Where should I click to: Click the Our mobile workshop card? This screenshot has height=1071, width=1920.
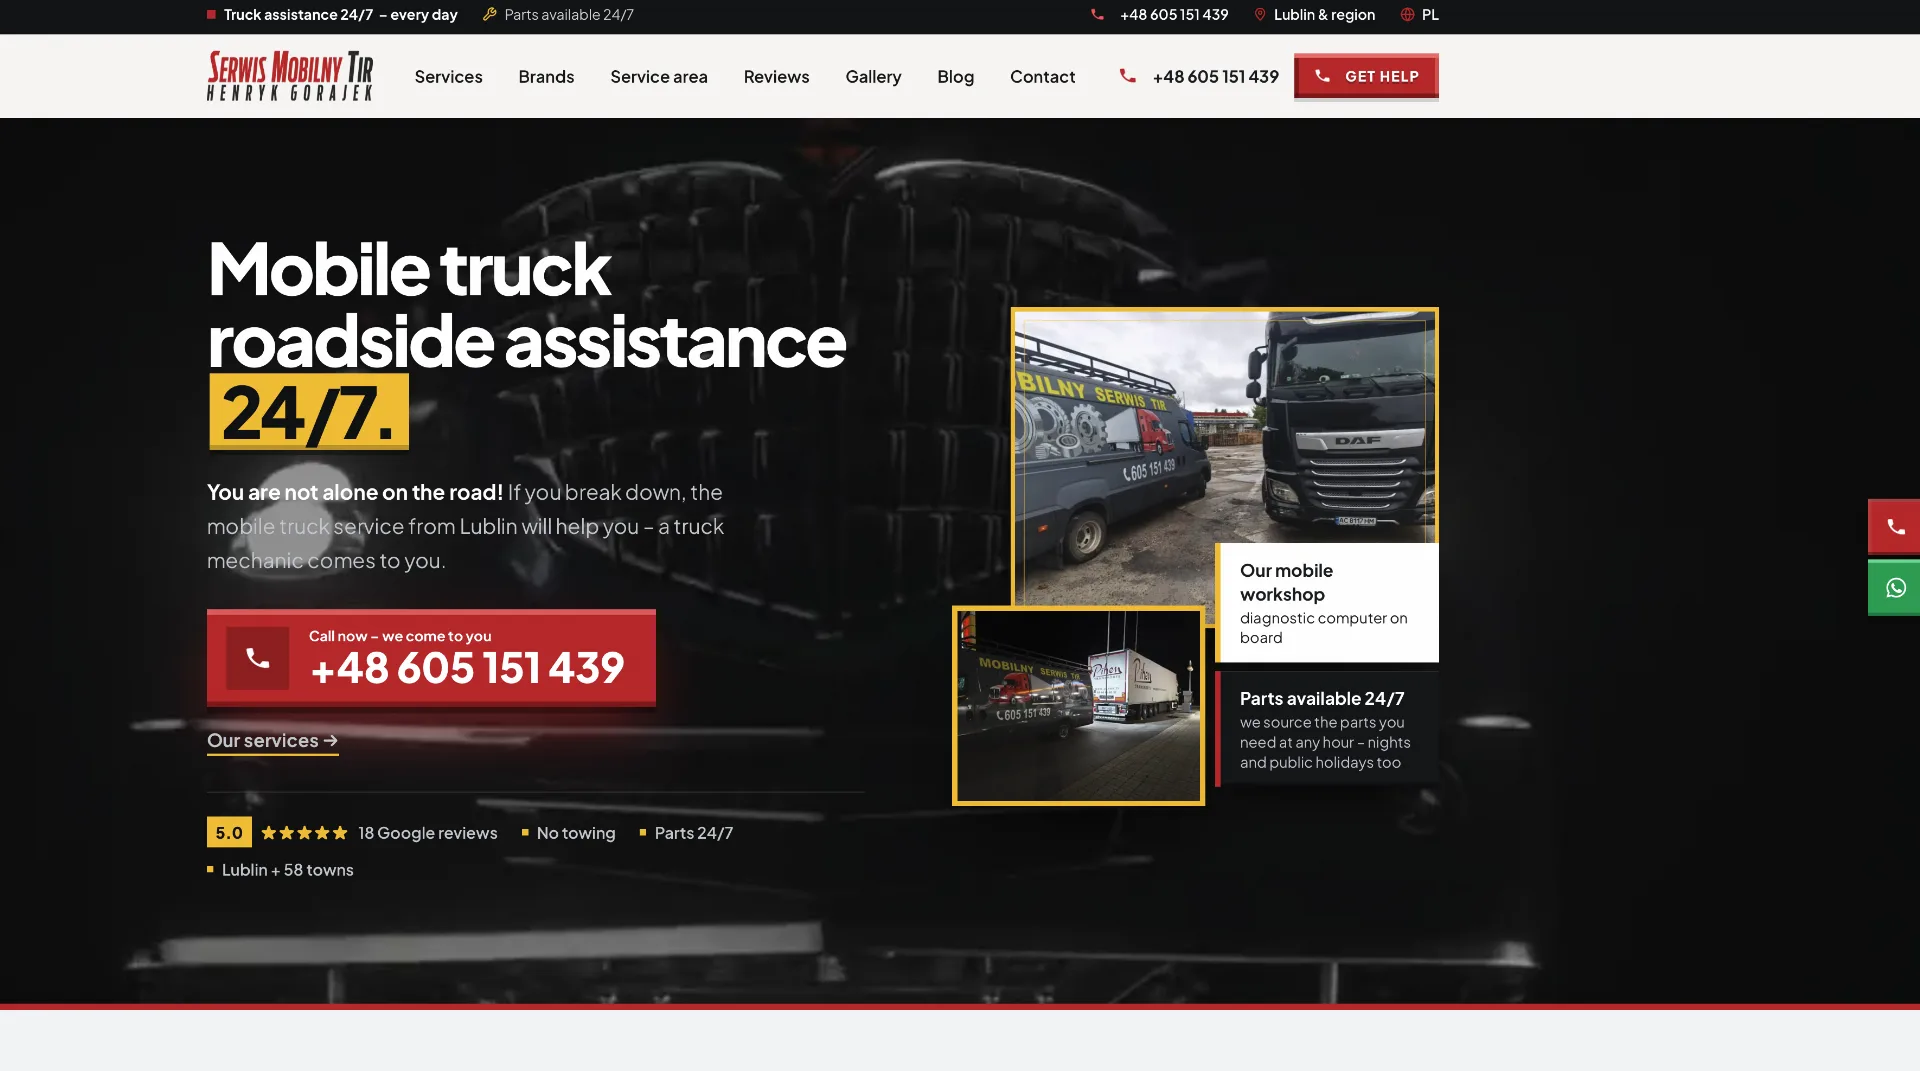(x=1327, y=603)
